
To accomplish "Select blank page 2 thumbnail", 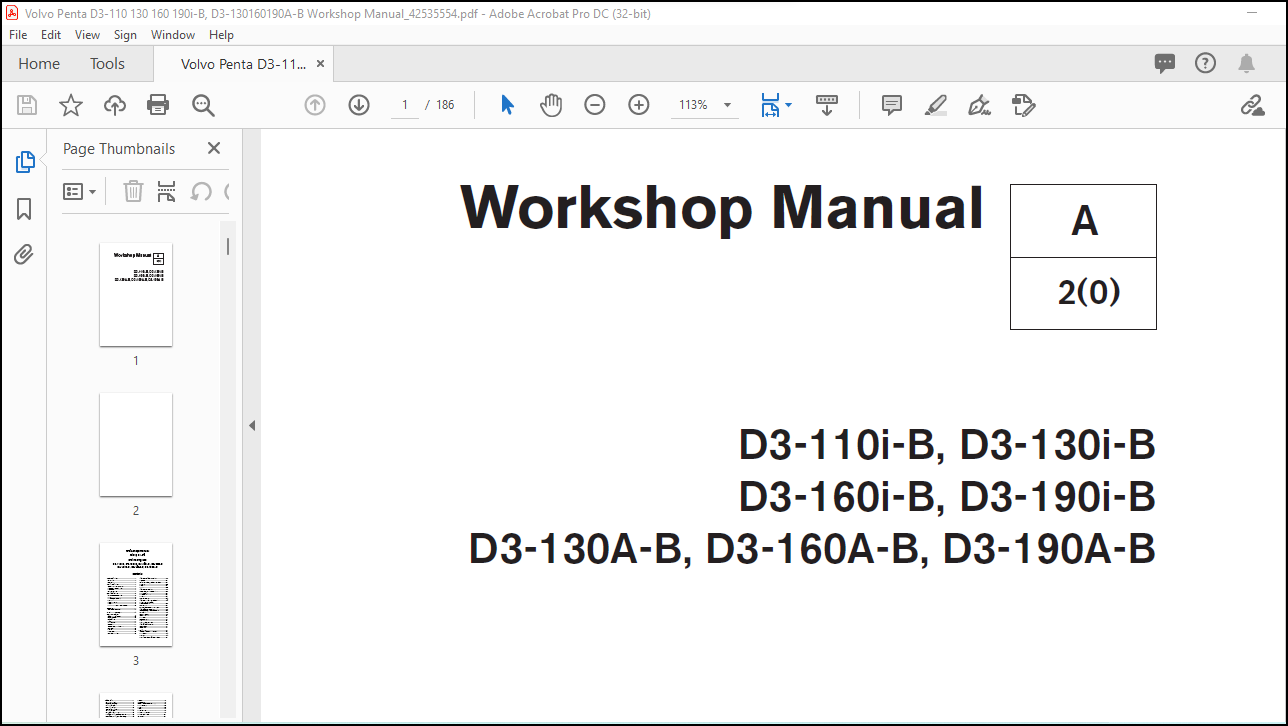I will (136, 444).
